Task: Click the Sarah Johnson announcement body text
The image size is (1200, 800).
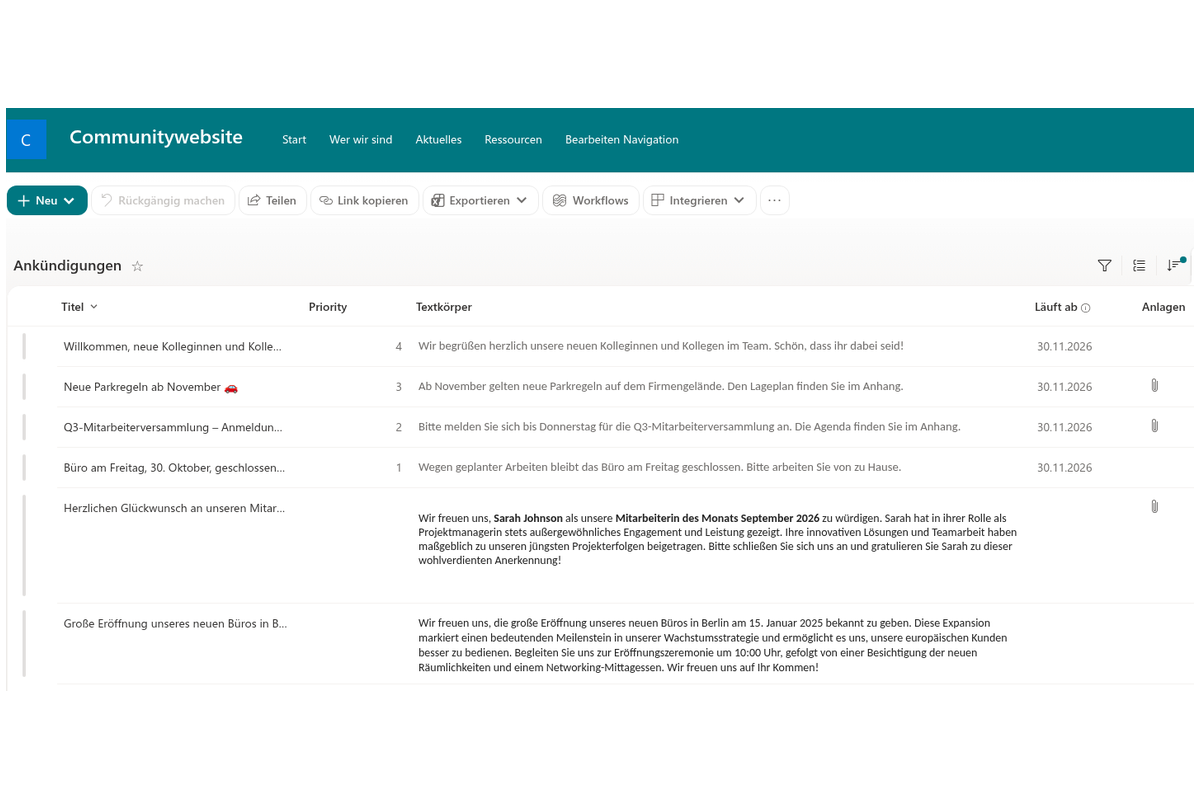Action: (717, 539)
